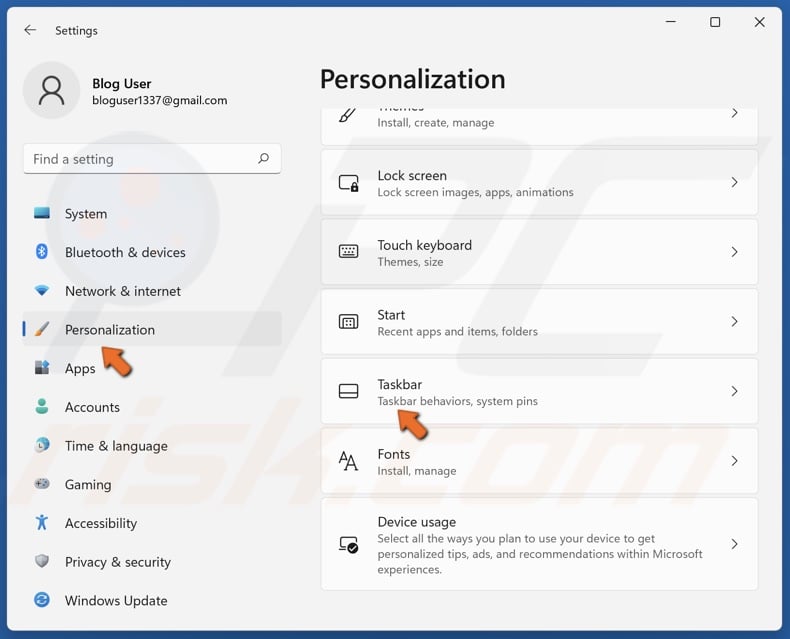Click 'Recent apps and items, folders' text
The height and width of the screenshot is (639, 790).
[x=457, y=332]
